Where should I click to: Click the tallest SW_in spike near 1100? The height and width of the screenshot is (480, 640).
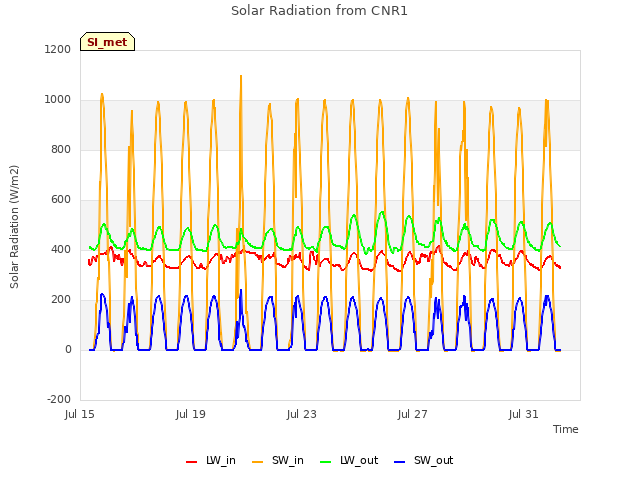click(x=241, y=77)
